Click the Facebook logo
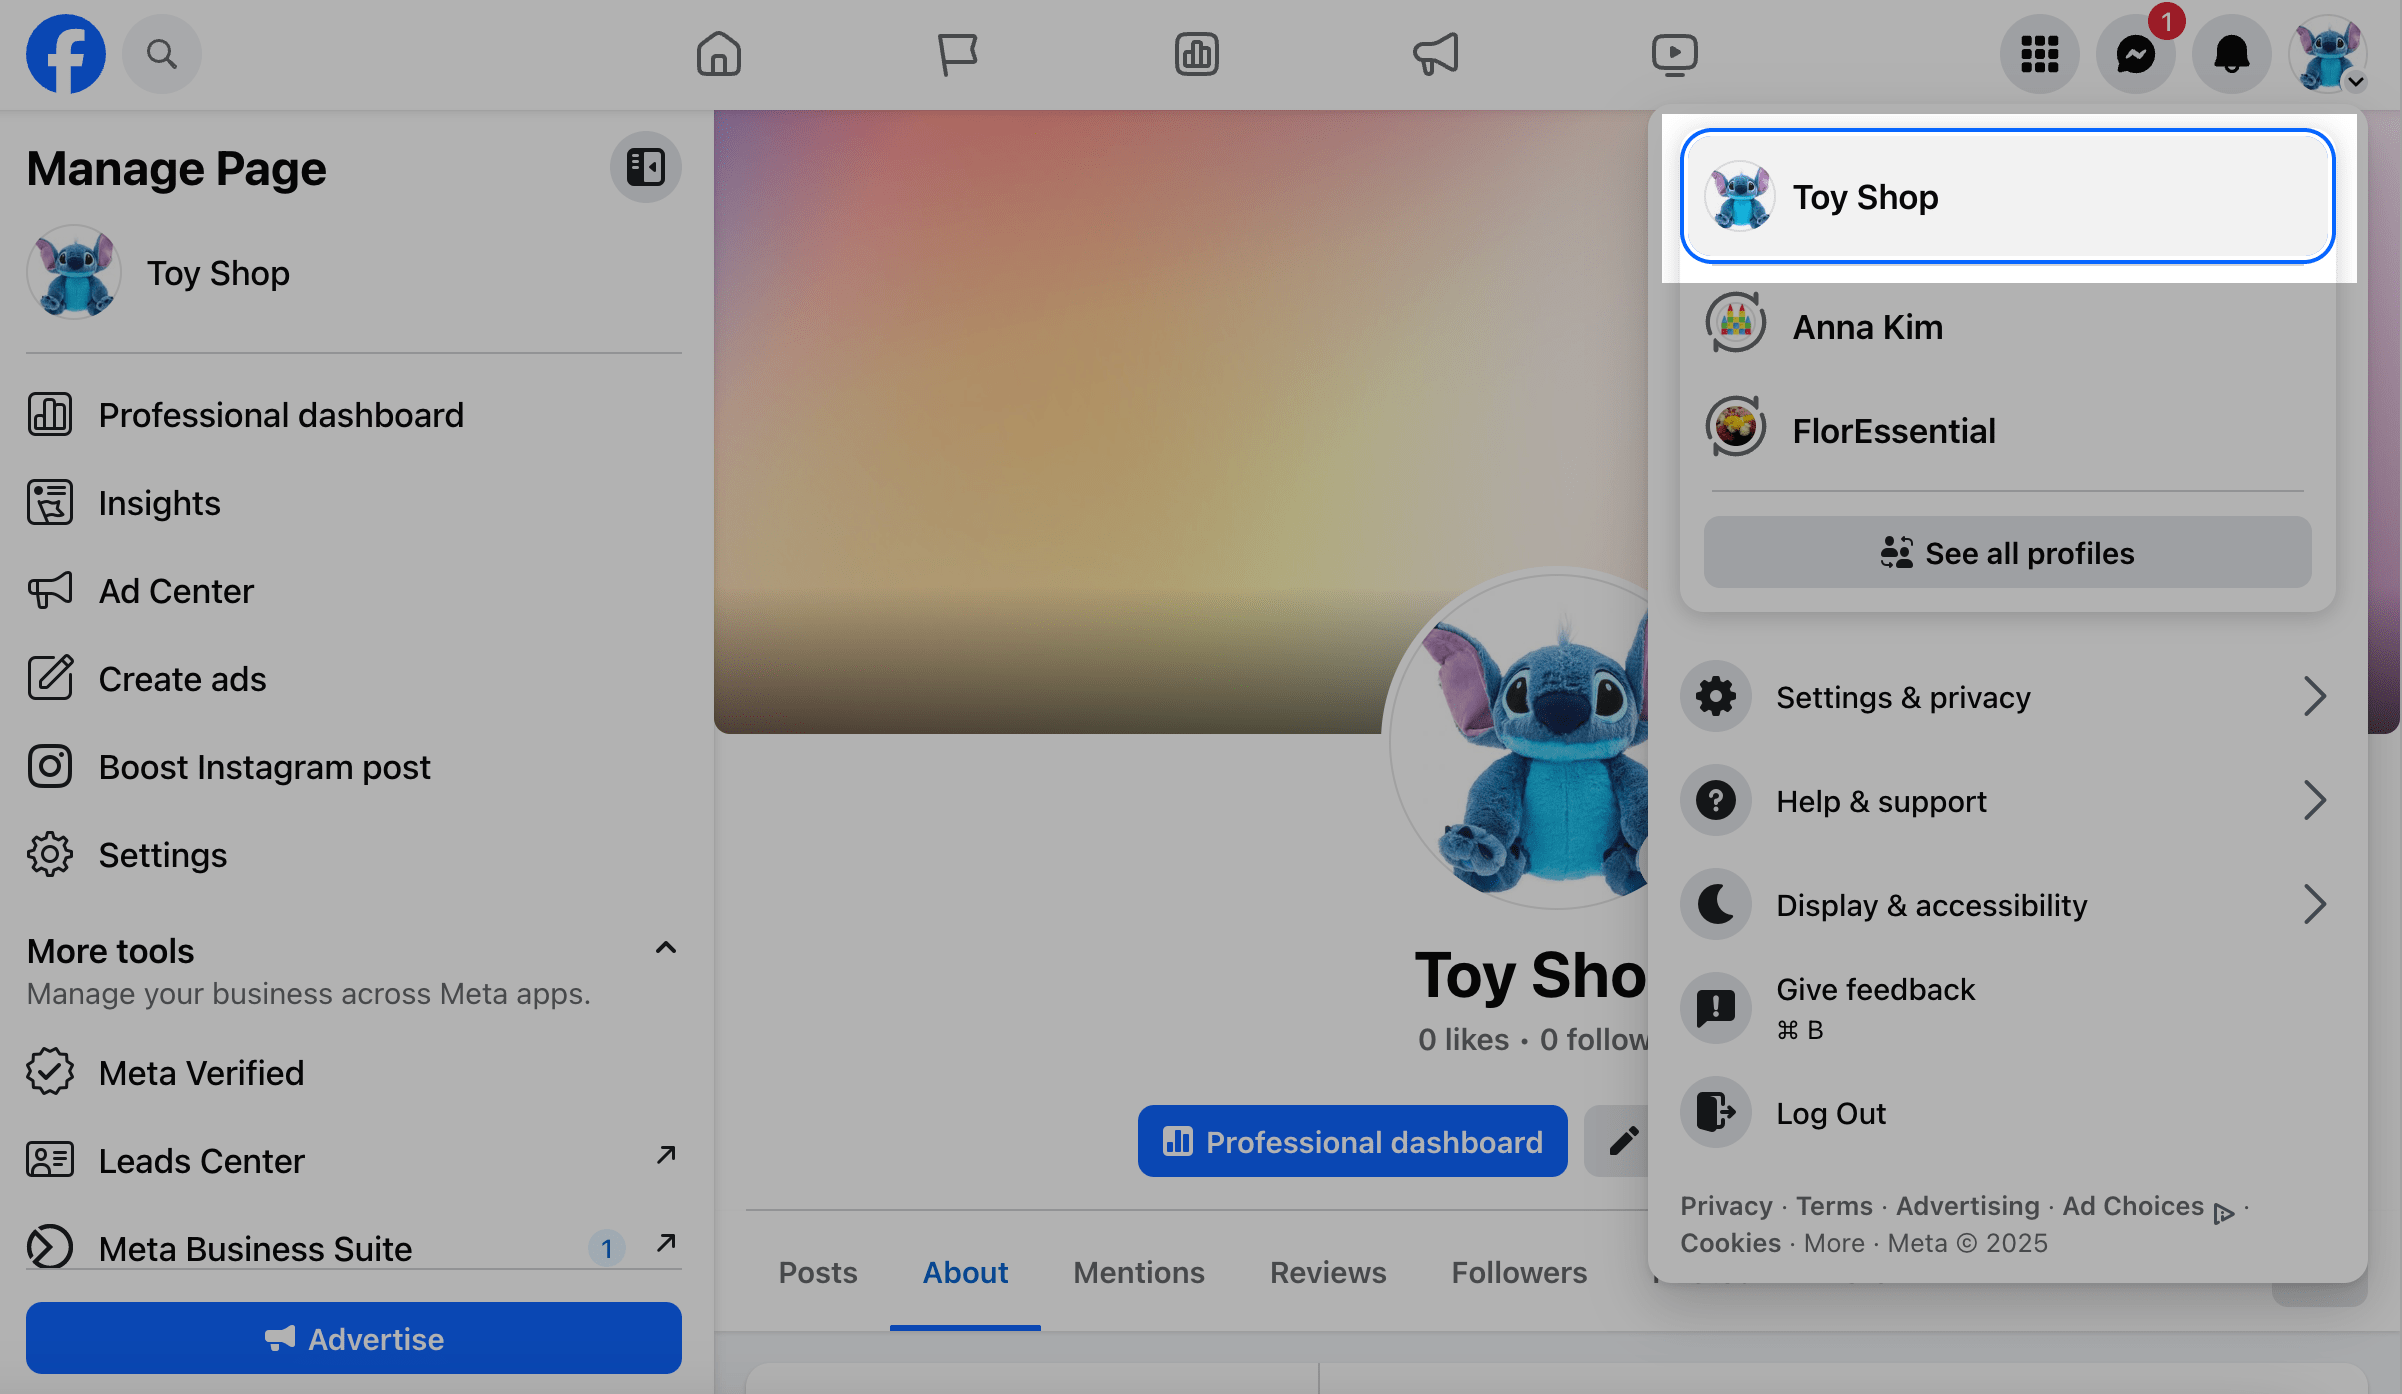 coord(66,54)
